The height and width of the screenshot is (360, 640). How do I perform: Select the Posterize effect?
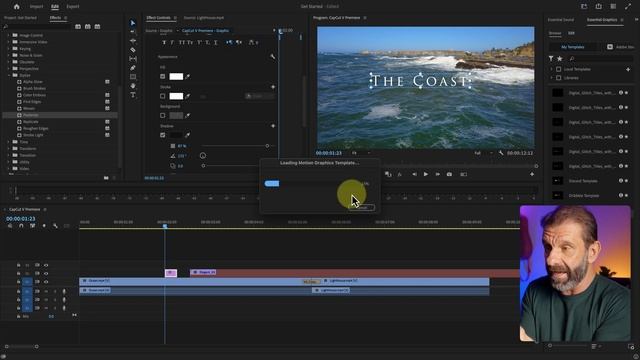pos(60,115)
